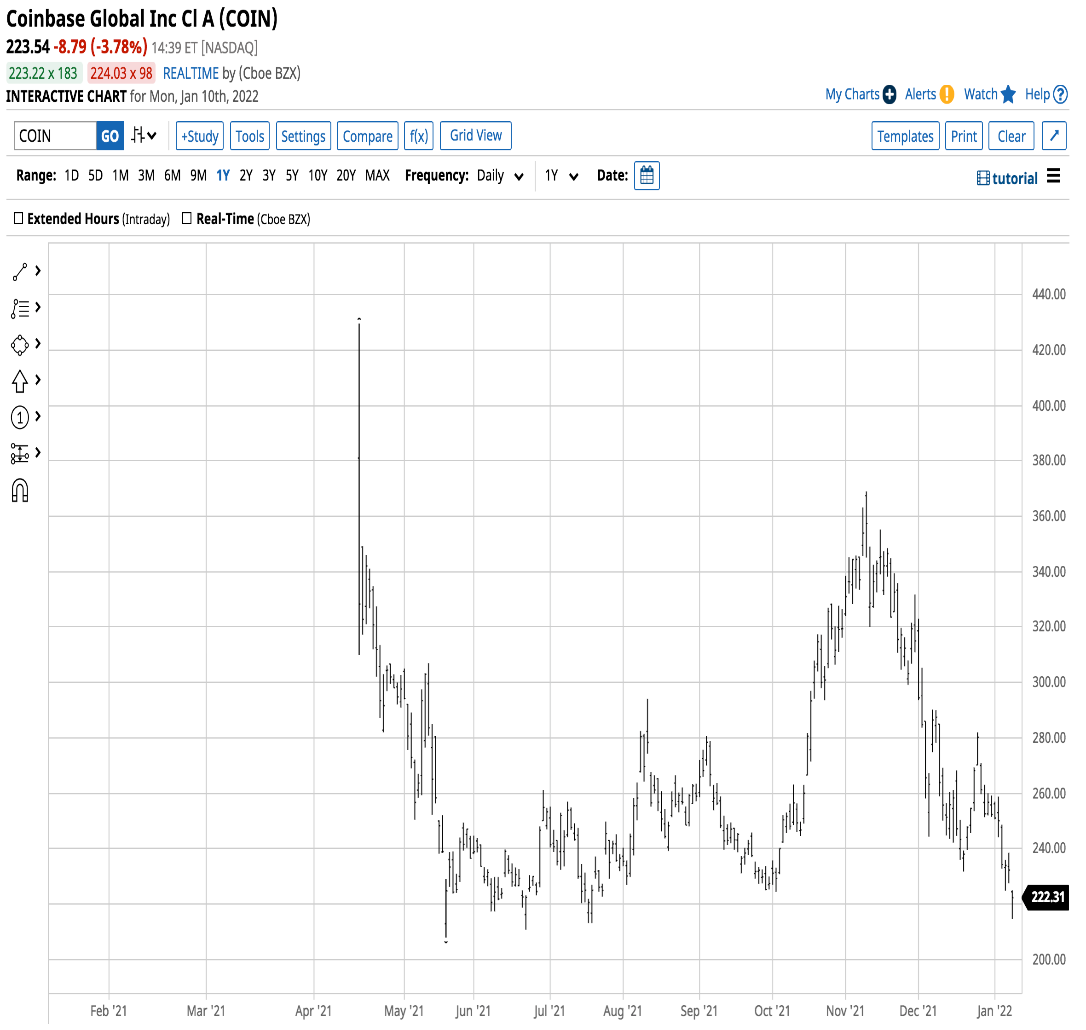The width and height of the screenshot is (1086, 1030).
Task: Expand the shapes tool options chevron
Action: (37, 343)
